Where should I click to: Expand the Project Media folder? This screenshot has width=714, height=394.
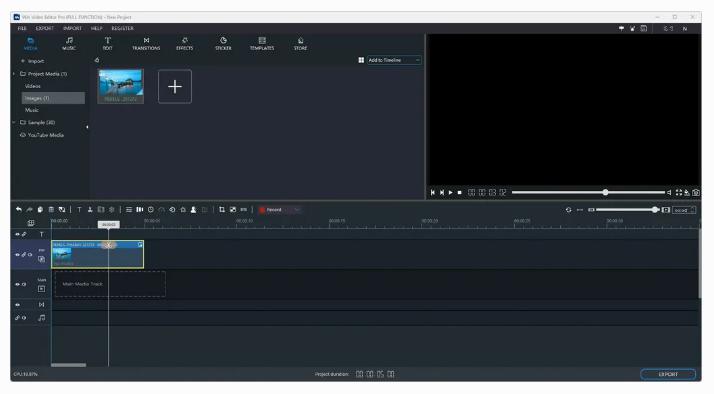pyautogui.click(x=14, y=74)
